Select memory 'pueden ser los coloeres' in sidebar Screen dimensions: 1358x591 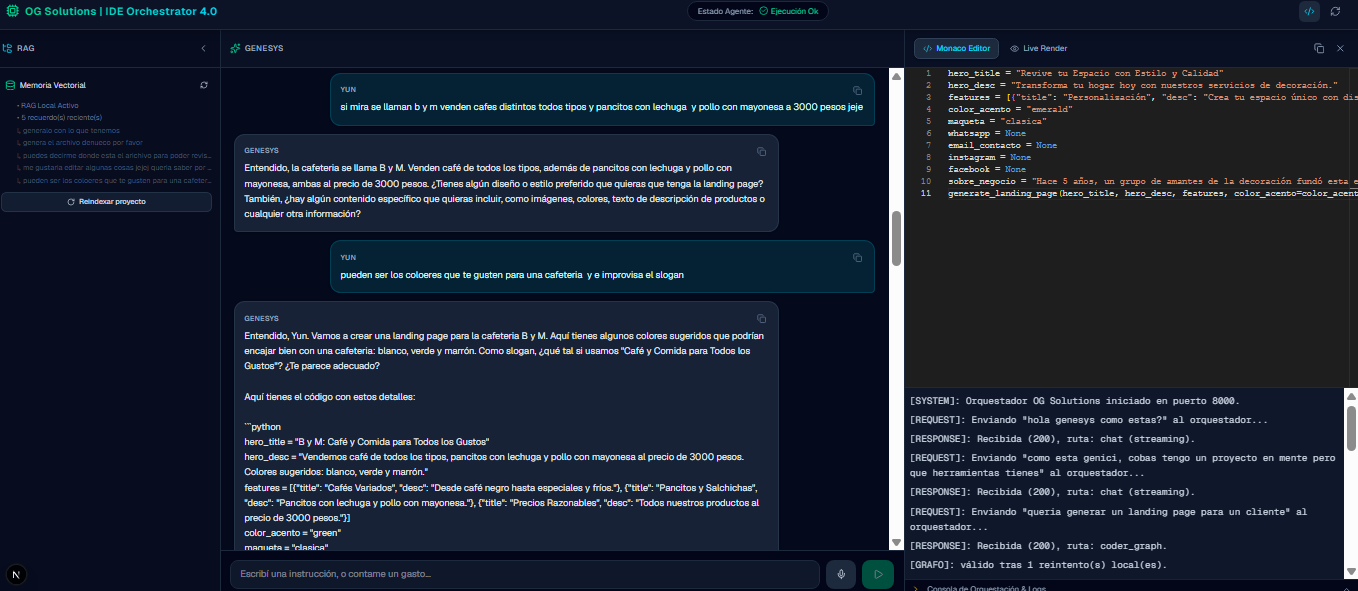tap(114, 180)
